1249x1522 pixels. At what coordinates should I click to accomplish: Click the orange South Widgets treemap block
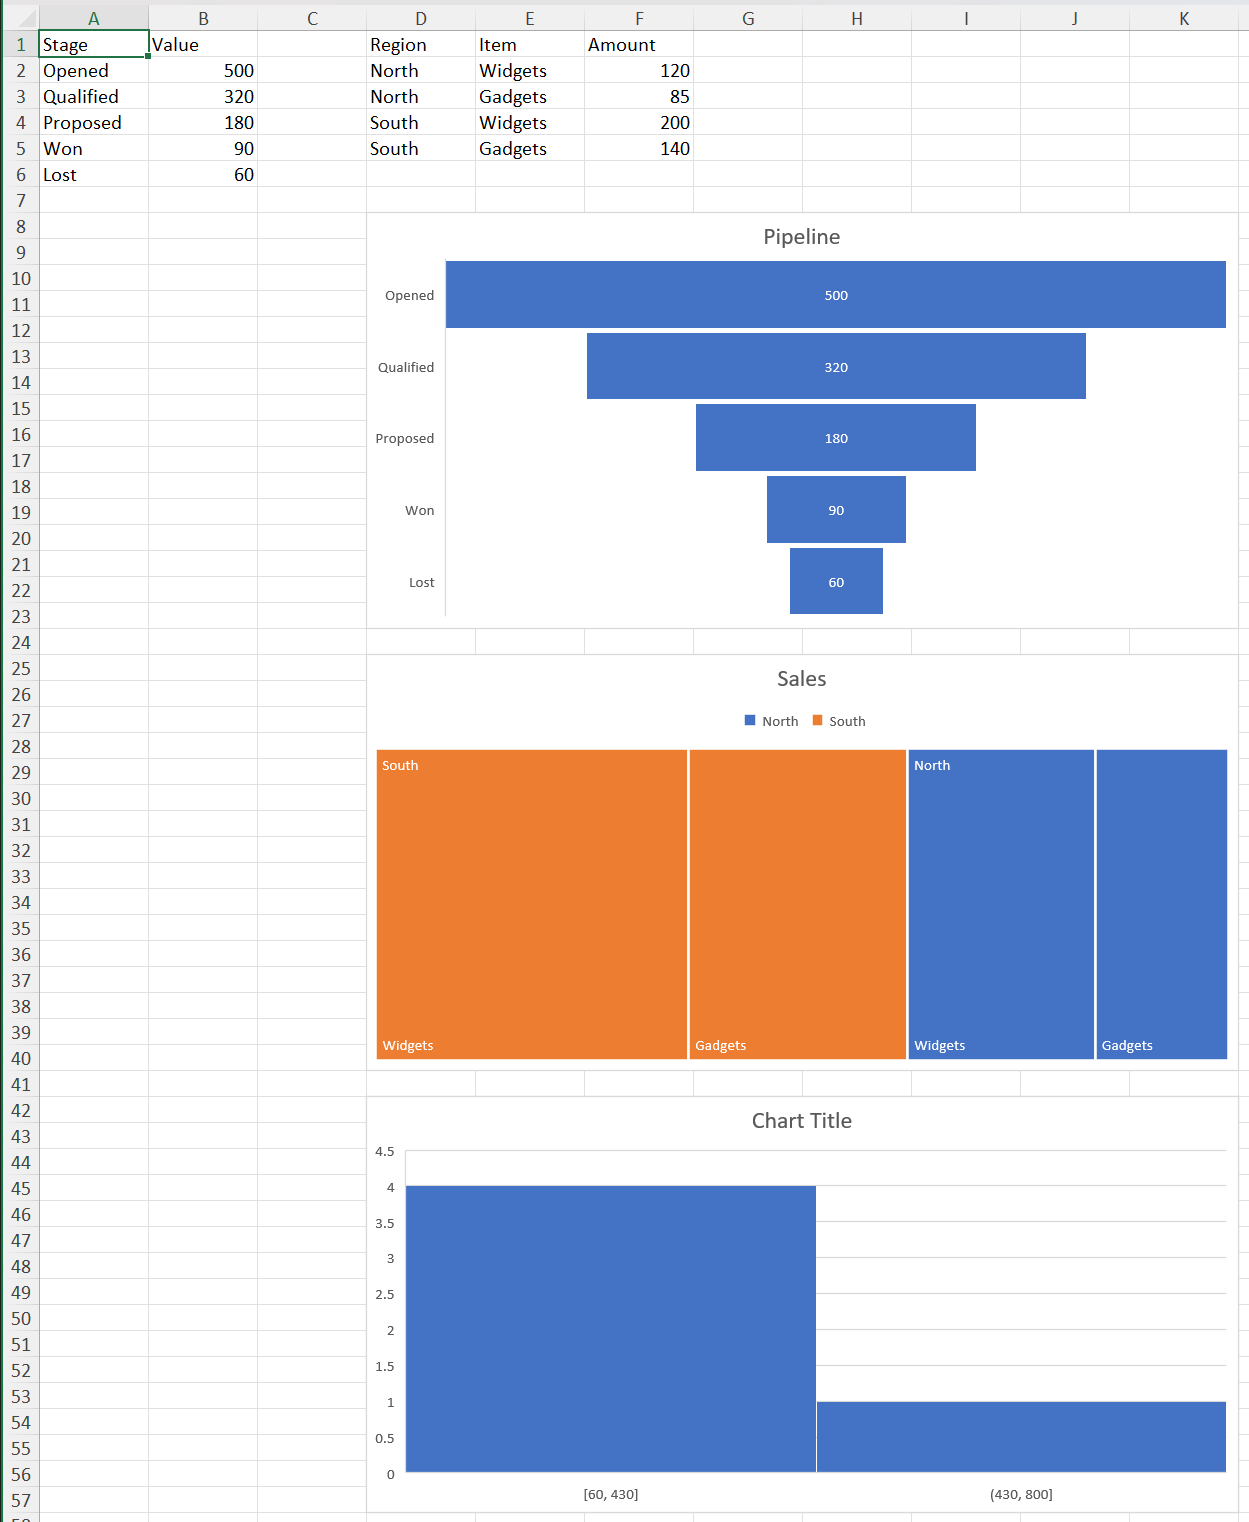pos(532,904)
